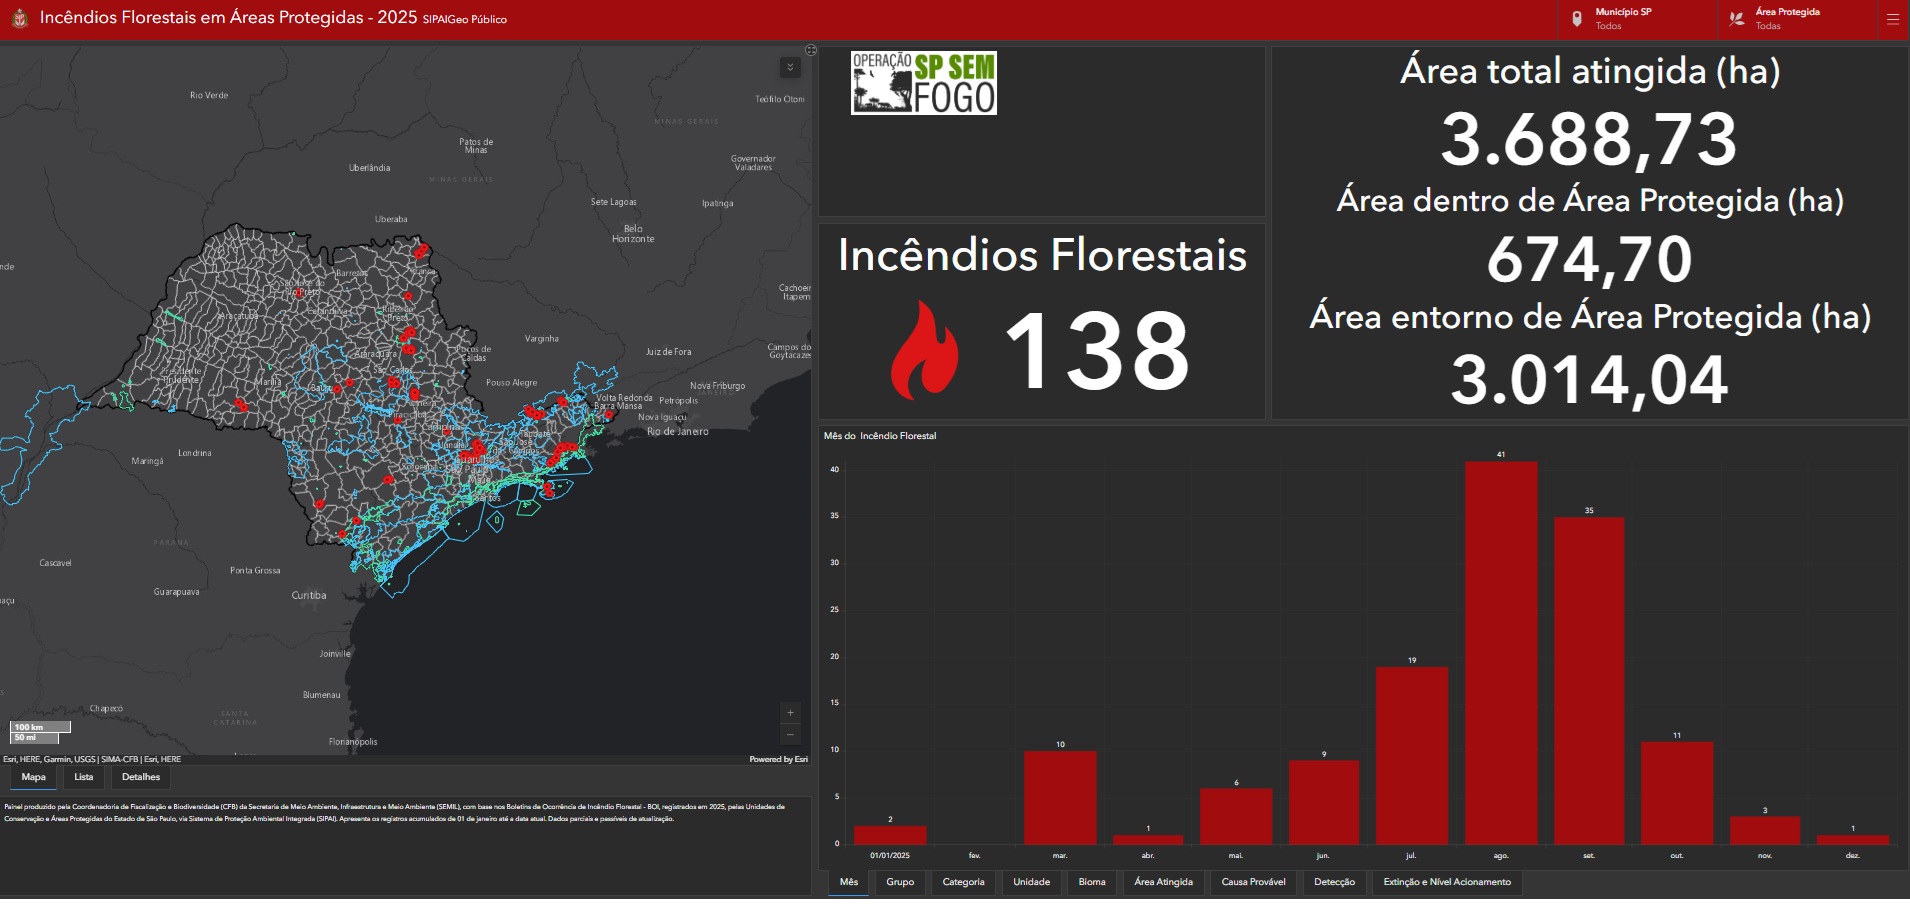The height and width of the screenshot is (904, 1910).
Task: Click the Londrina map label
Action: pos(195,453)
